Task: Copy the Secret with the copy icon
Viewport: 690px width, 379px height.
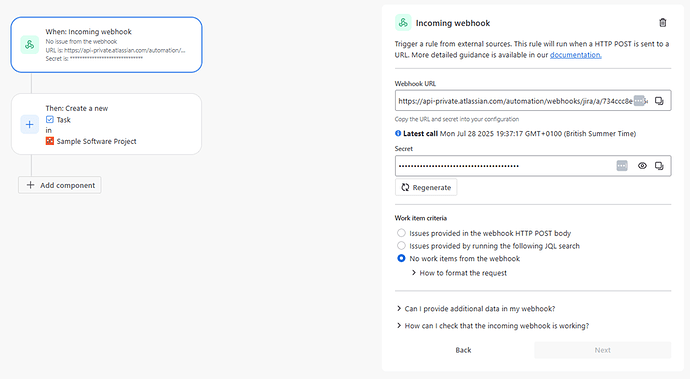Action: click(659, 166)
